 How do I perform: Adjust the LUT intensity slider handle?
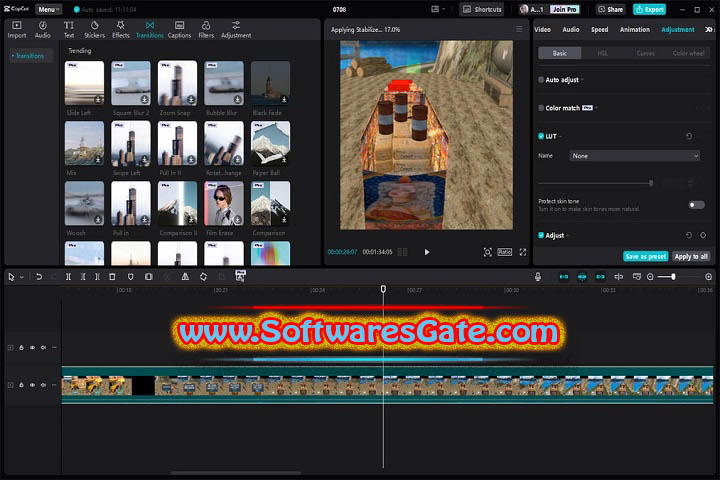651,183
